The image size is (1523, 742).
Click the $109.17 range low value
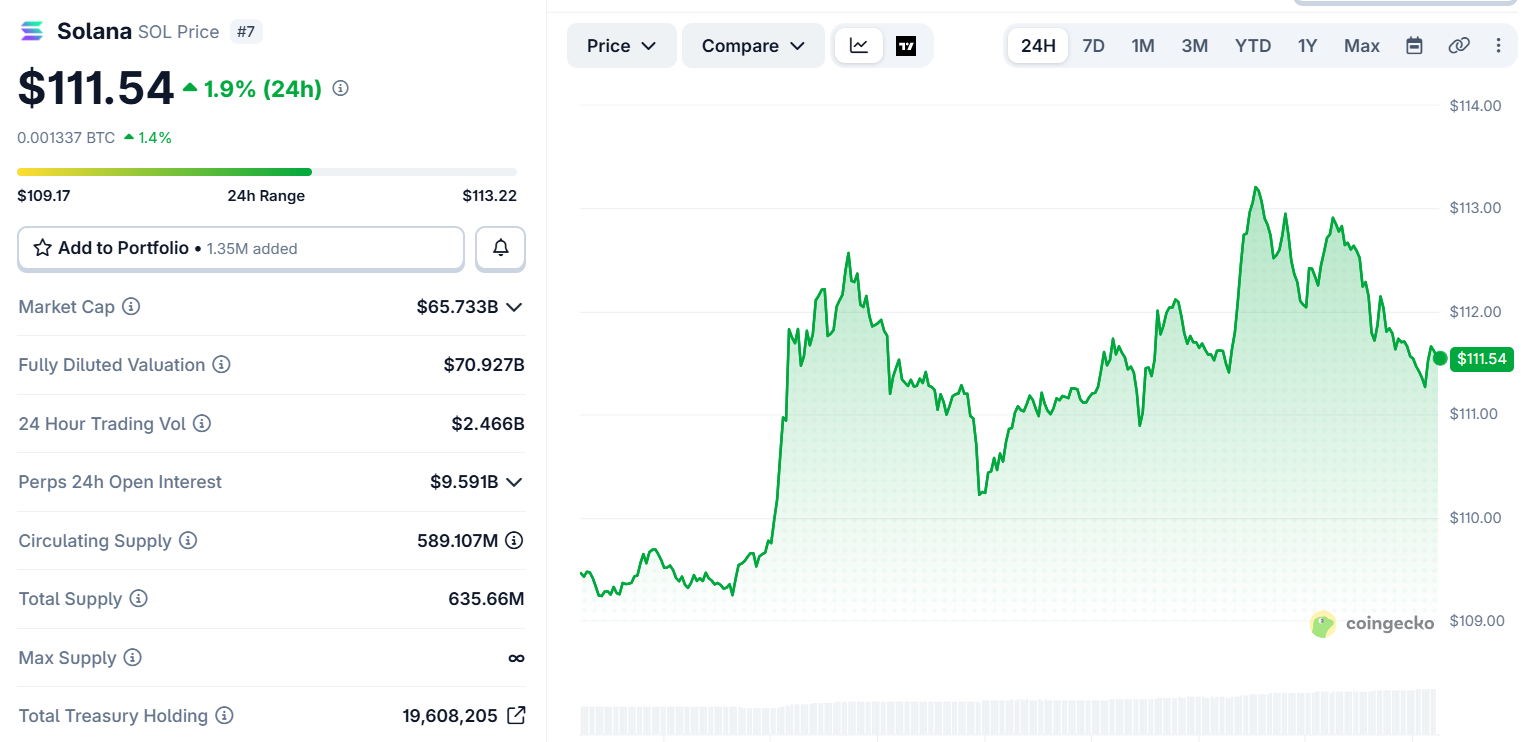click(x=44, y=196)
